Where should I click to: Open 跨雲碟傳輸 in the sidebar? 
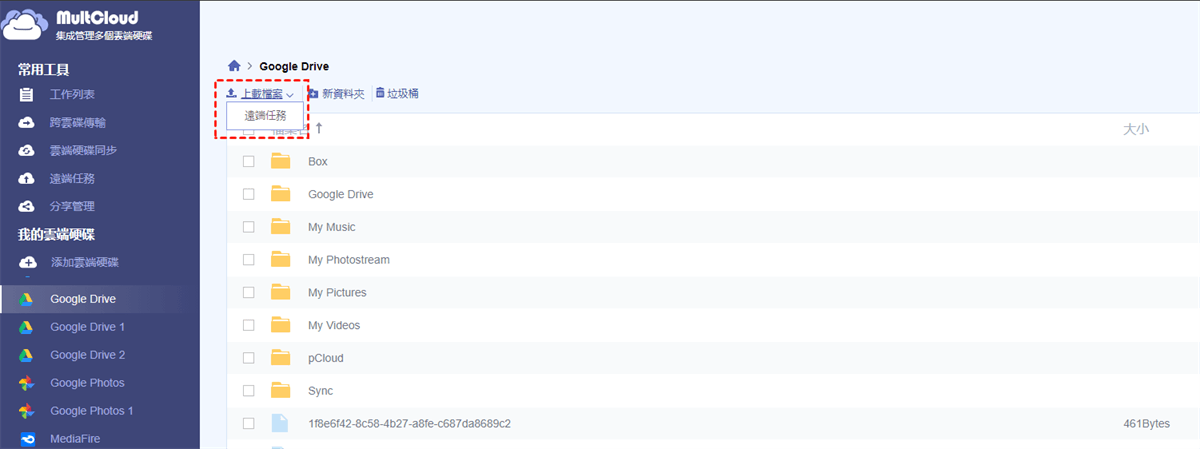coord(78,122)
